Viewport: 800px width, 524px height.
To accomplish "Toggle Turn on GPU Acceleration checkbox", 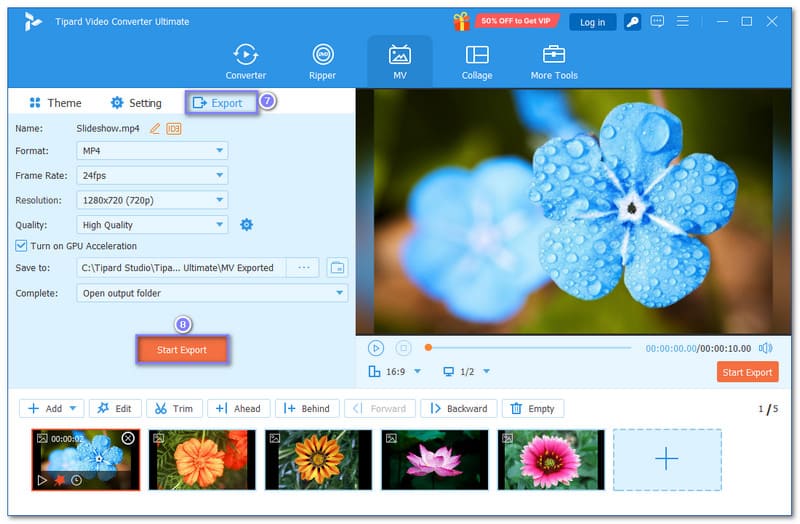I will click(x=21, y=246).
